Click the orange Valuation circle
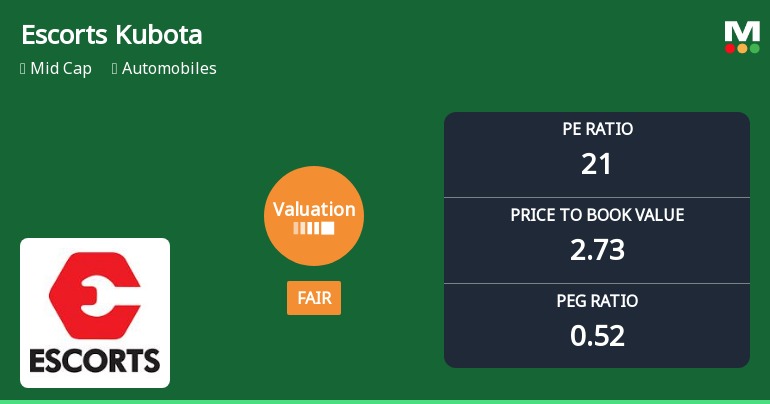 (x=314, y=215)
